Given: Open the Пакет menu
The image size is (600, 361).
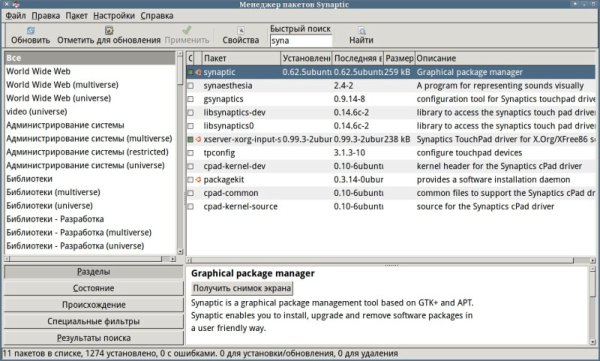Looking at the screenshot, I should 77,16.
